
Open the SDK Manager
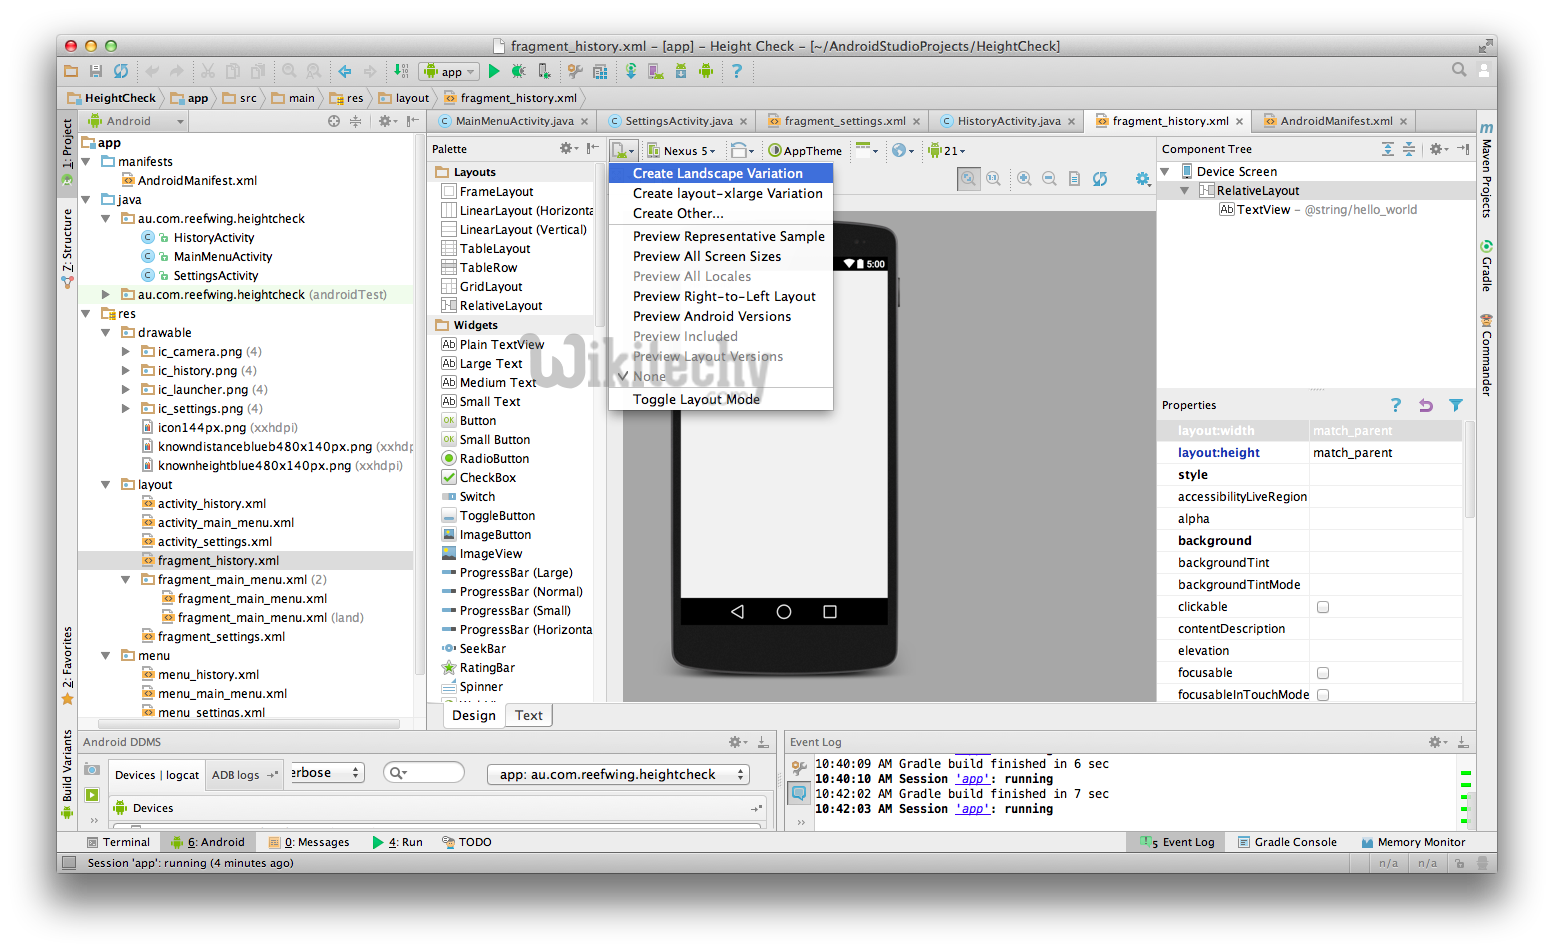[x=681, y=71]
